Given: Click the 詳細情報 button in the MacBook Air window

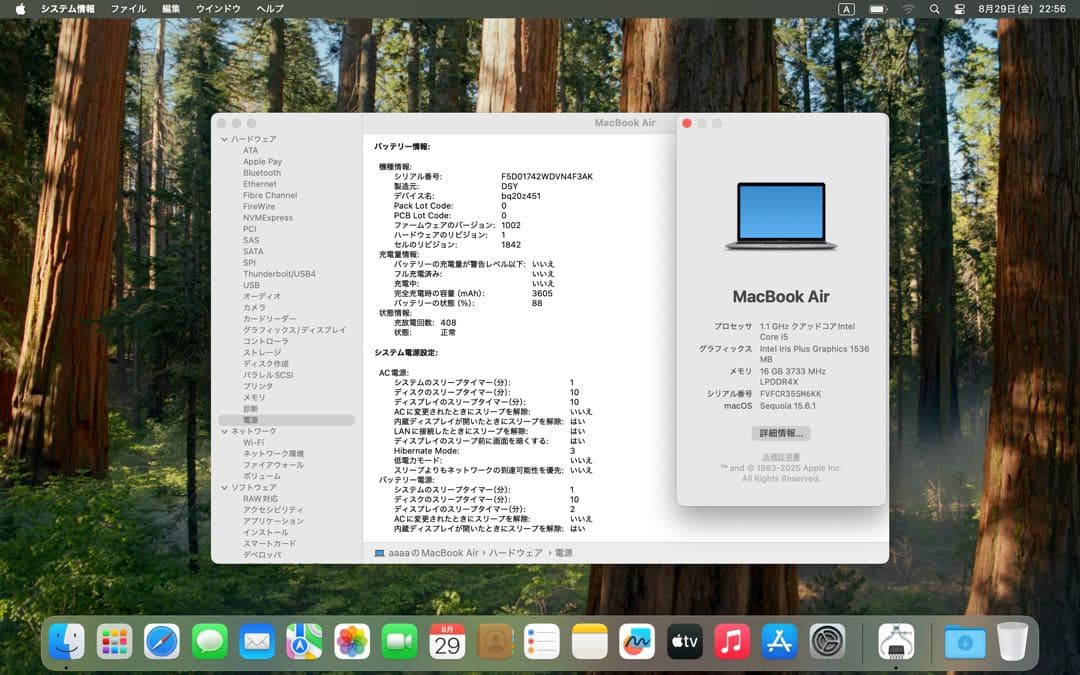Looking at the screenshot, I should tap(780, 432).
